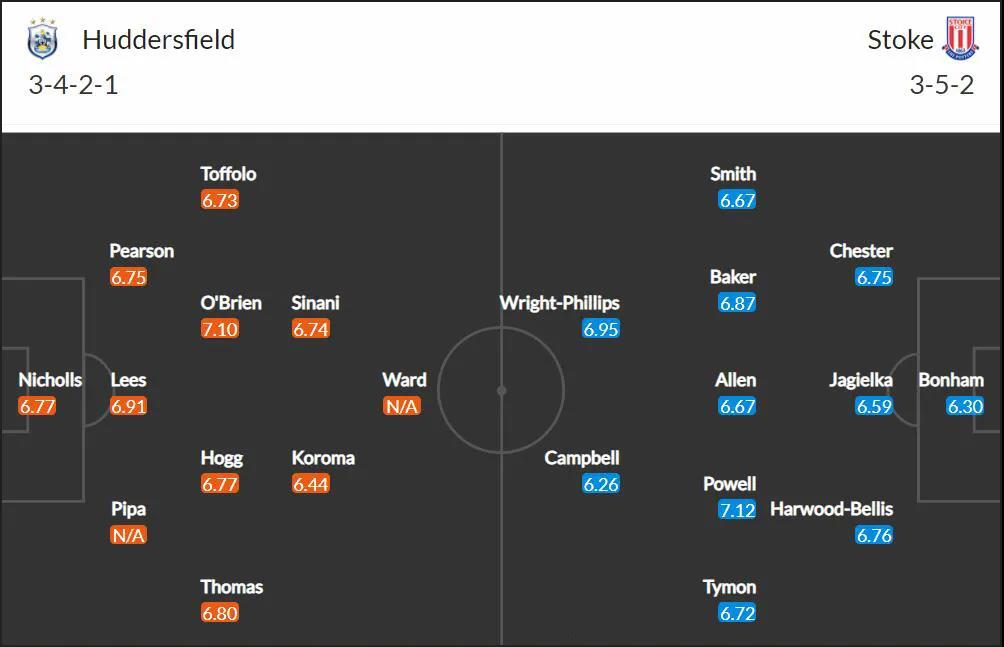Click Ward's N/A rating badge
The height and width of the screenshot is (647, 1004).
click(x=401, y=406)
